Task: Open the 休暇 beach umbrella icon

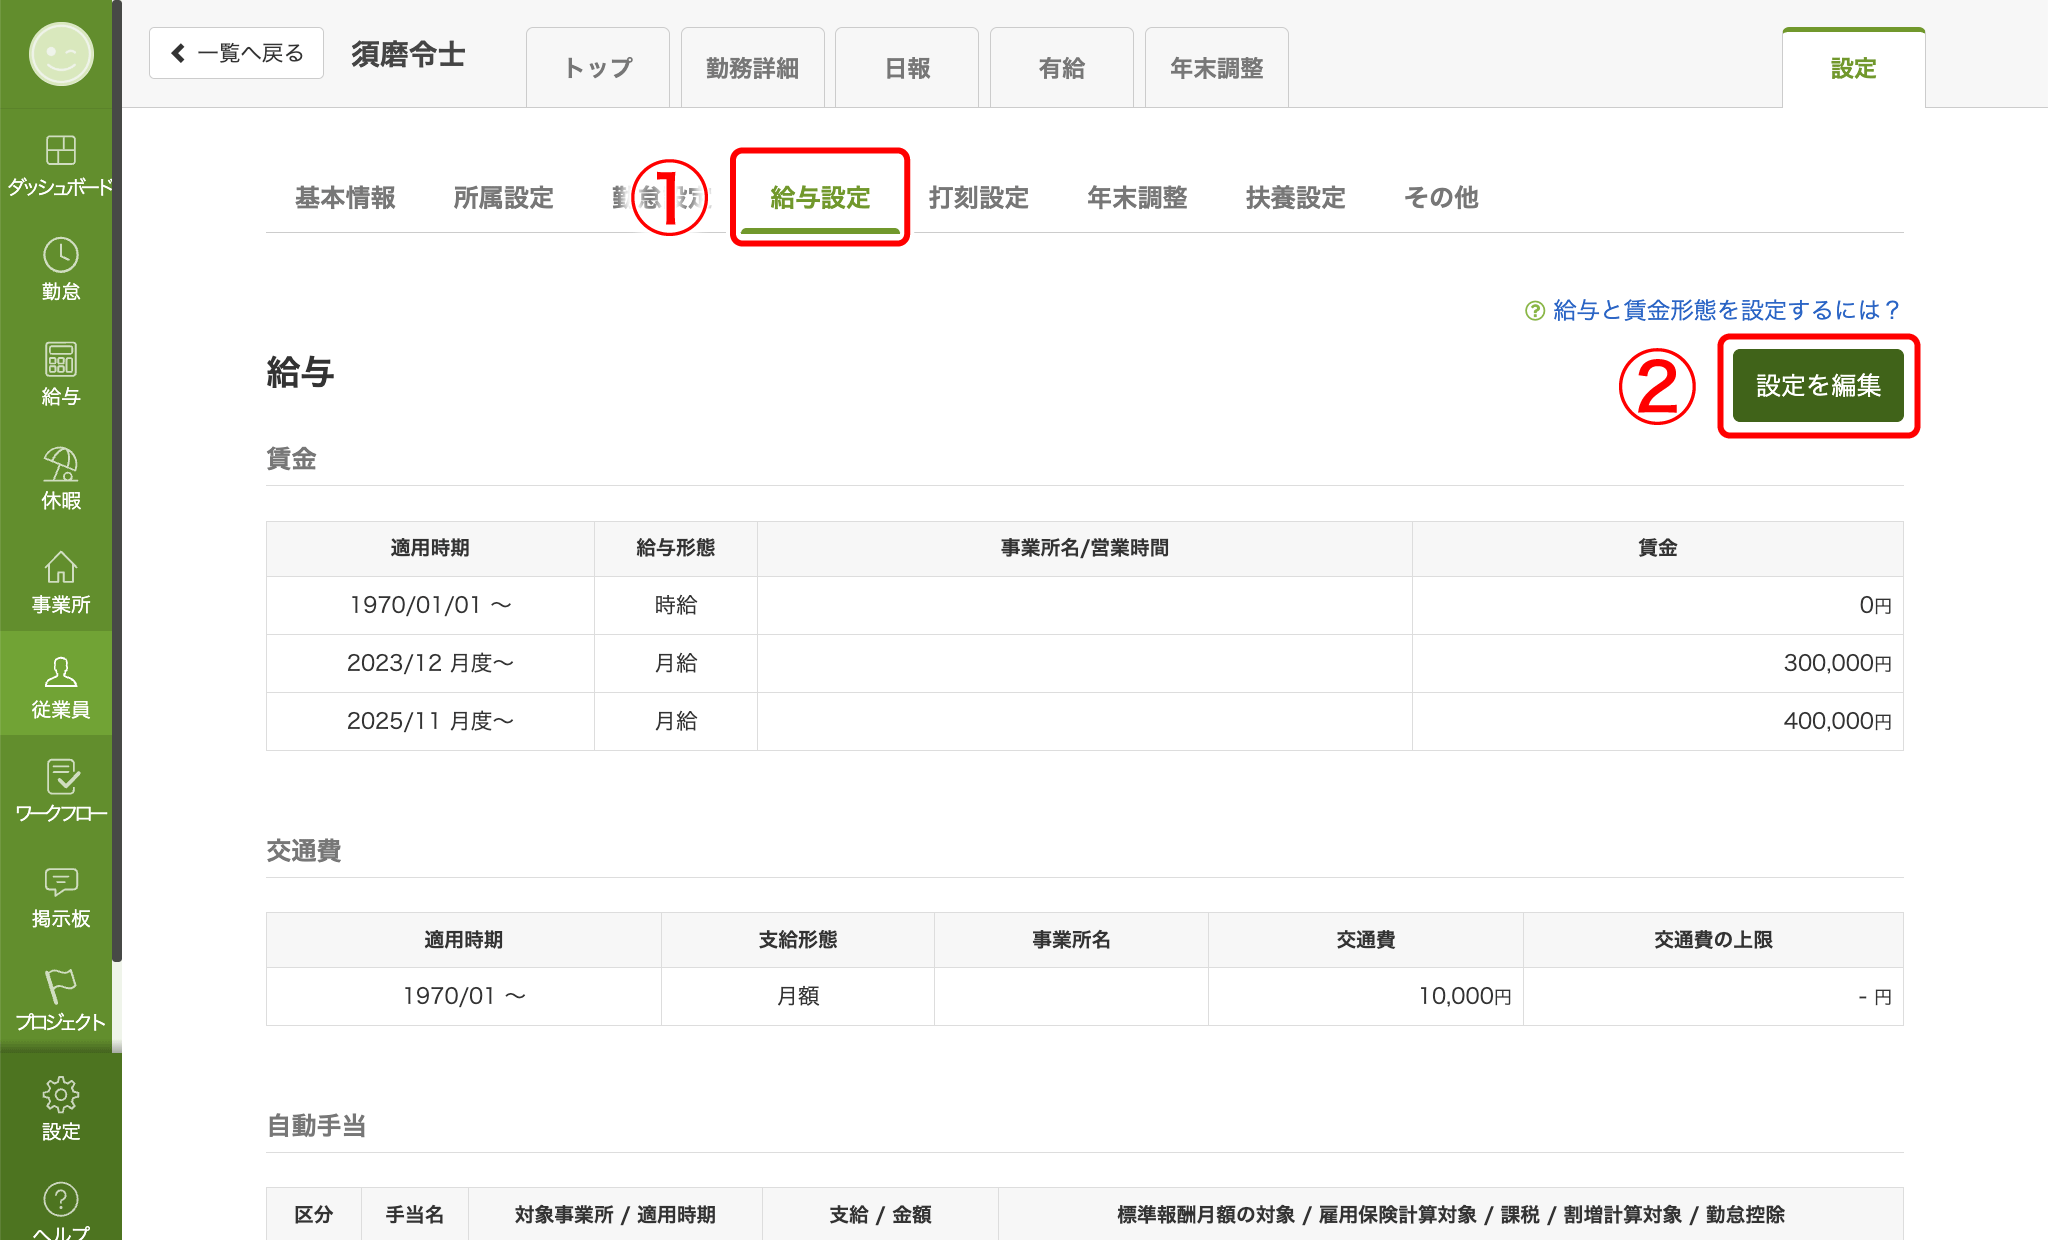Action: [60, 464]
